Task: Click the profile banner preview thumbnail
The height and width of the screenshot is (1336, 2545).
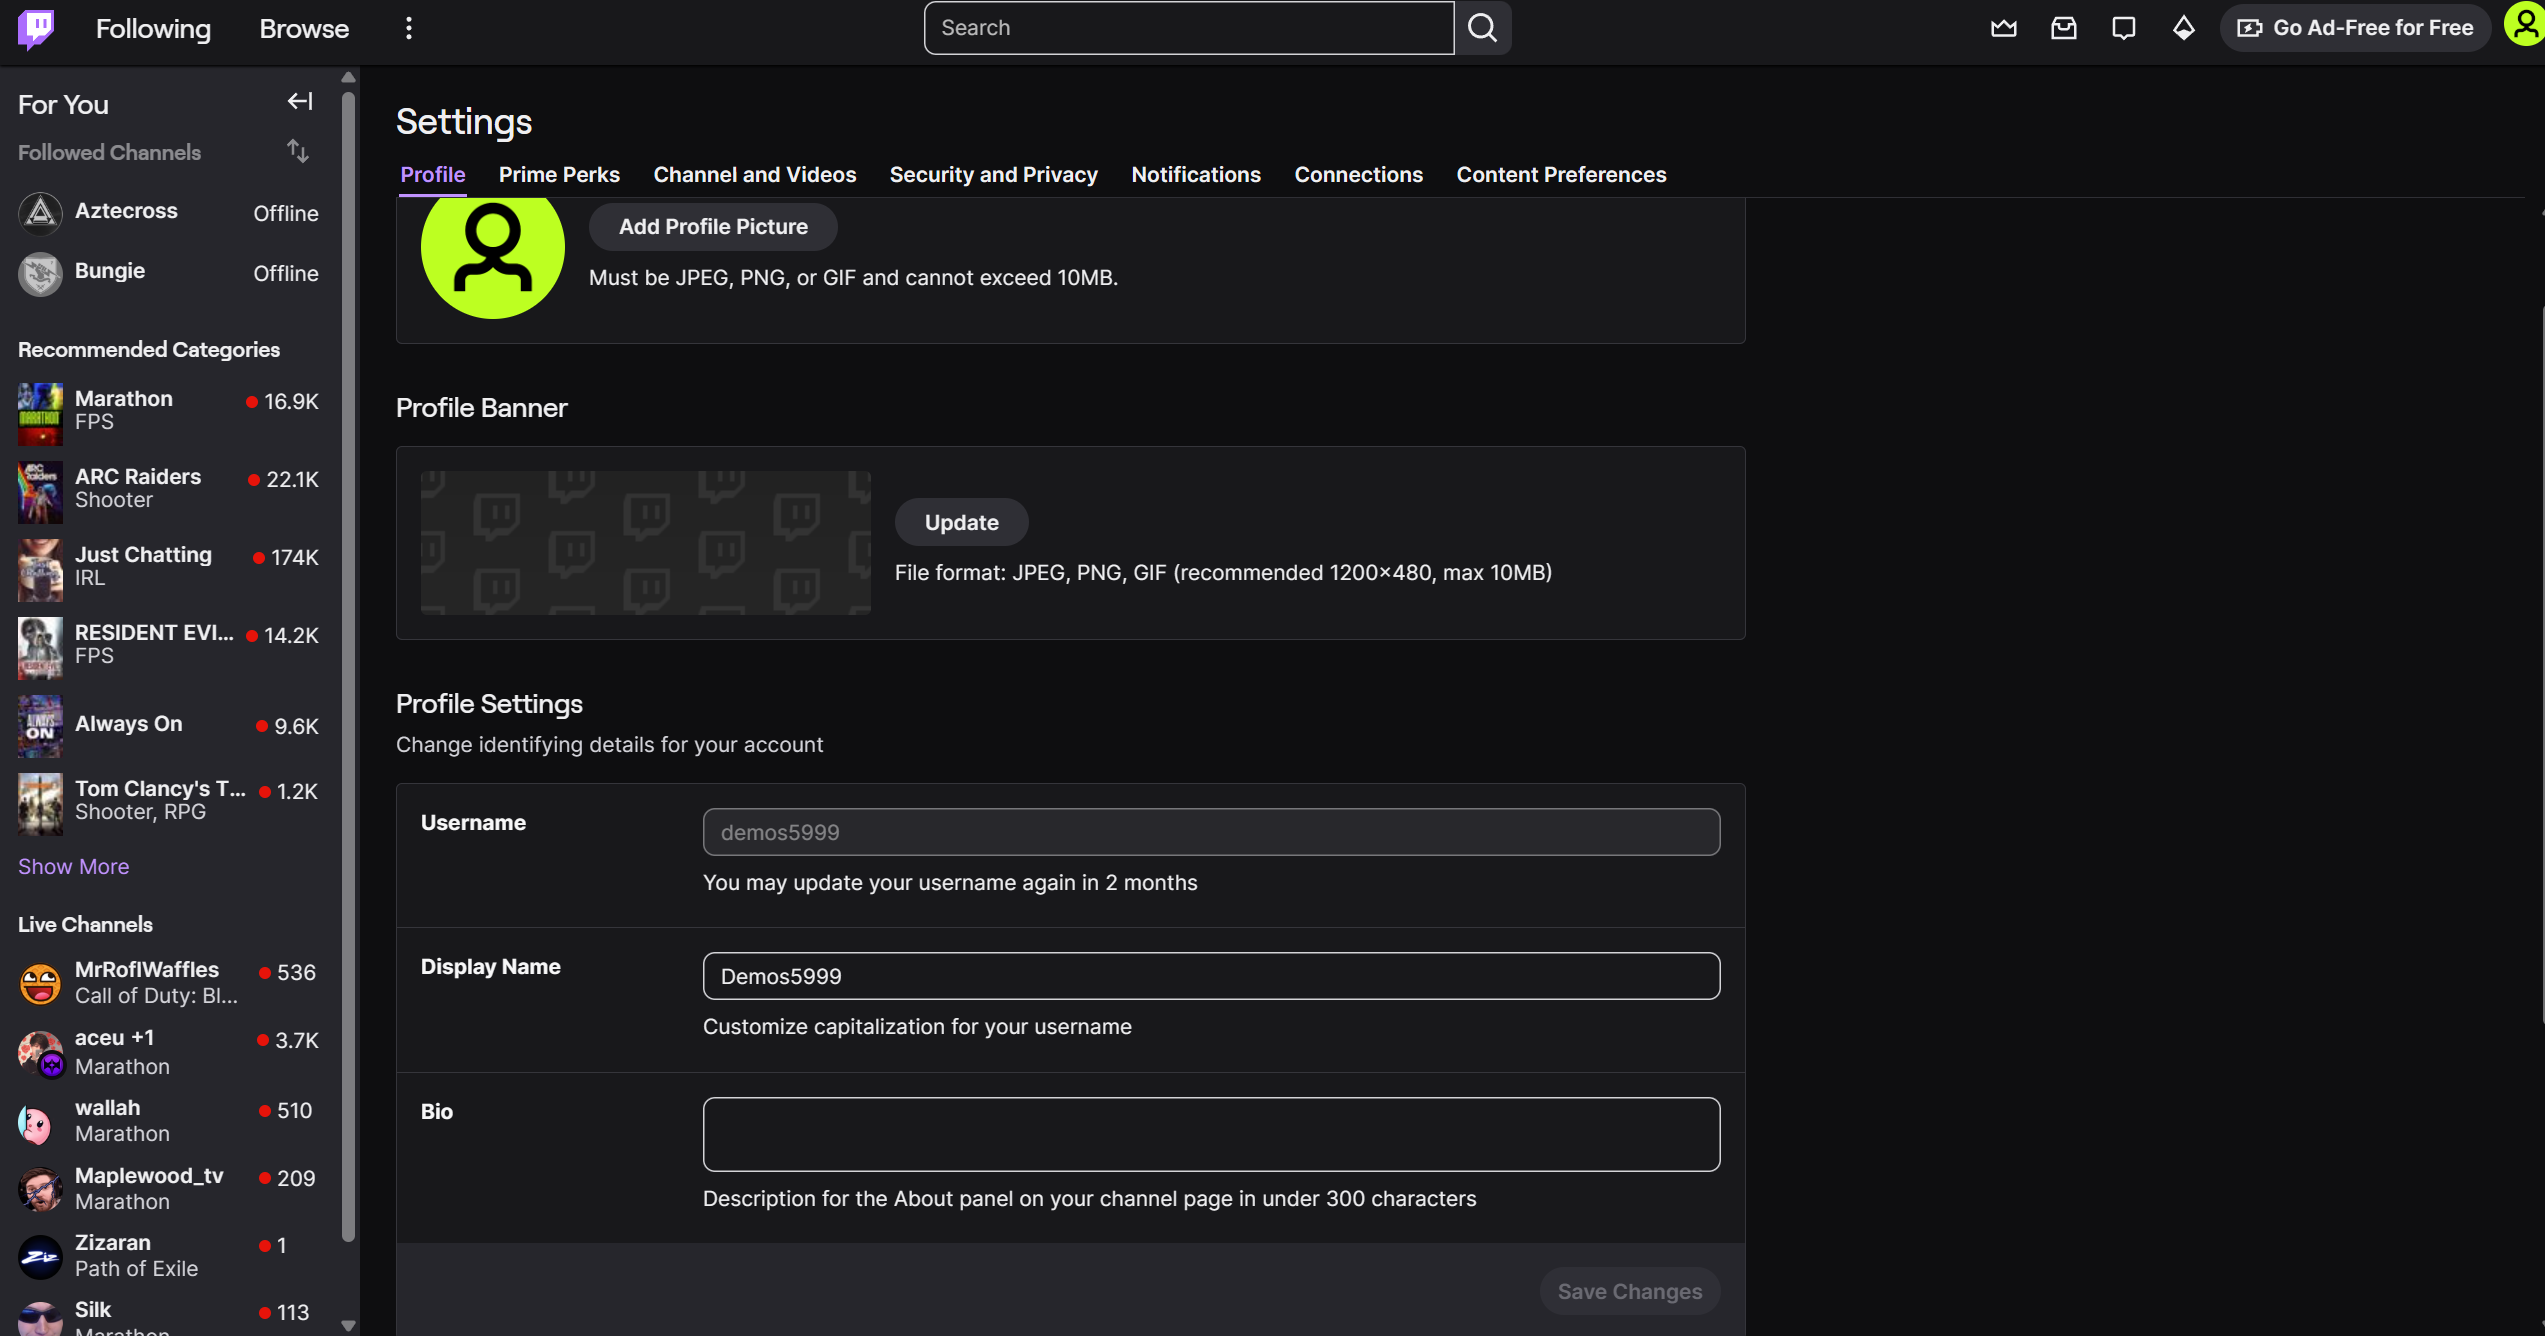Action: tap(645, 542)
